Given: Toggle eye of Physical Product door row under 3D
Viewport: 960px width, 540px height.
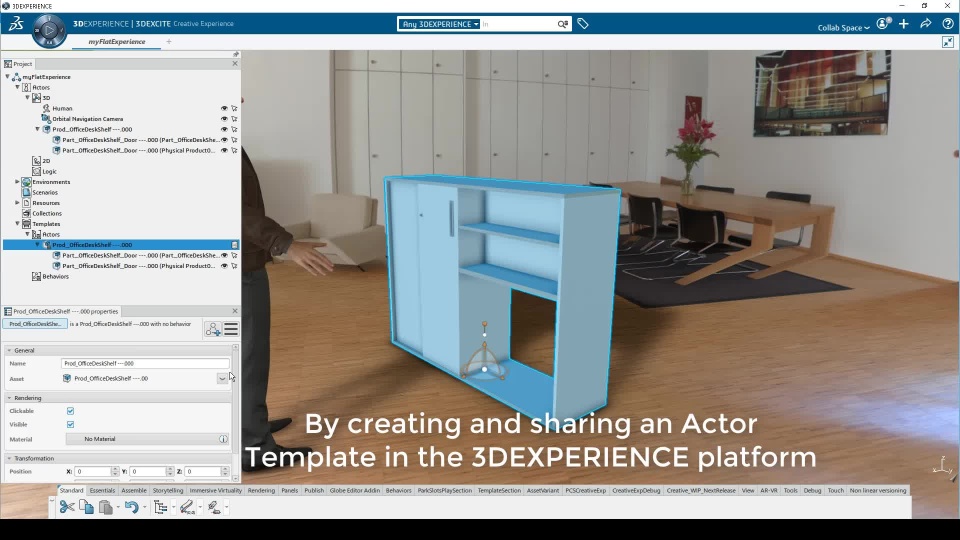Looking at the screenshot, I should [x=224, y=150].
